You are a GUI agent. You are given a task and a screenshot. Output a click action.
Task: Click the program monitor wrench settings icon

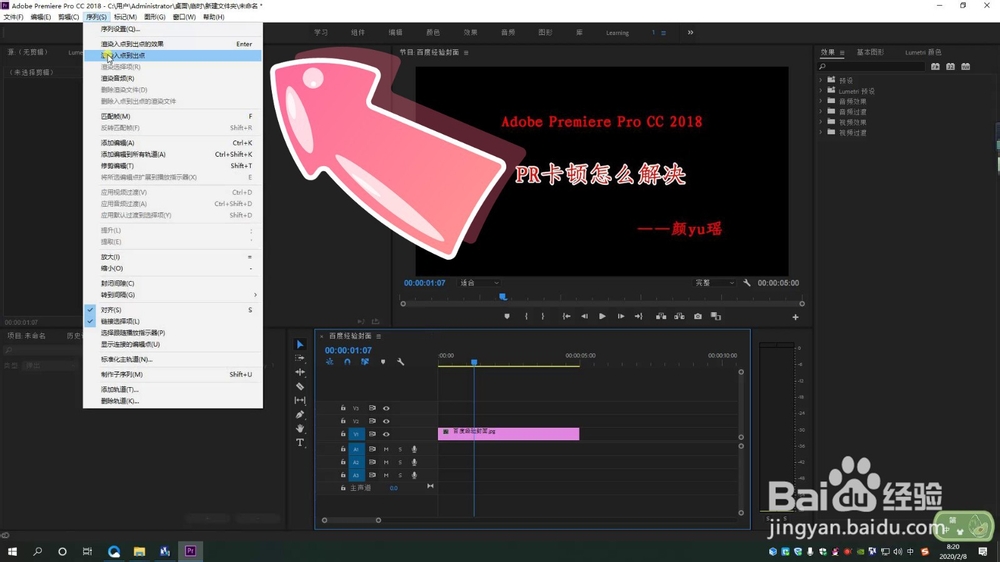[747, 283]
